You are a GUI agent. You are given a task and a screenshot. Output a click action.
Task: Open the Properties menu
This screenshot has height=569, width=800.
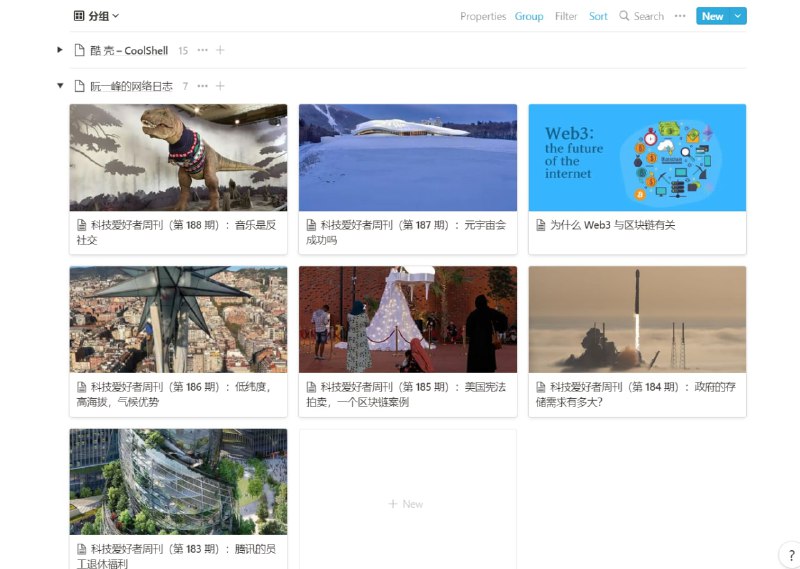(x=483, y=16)
